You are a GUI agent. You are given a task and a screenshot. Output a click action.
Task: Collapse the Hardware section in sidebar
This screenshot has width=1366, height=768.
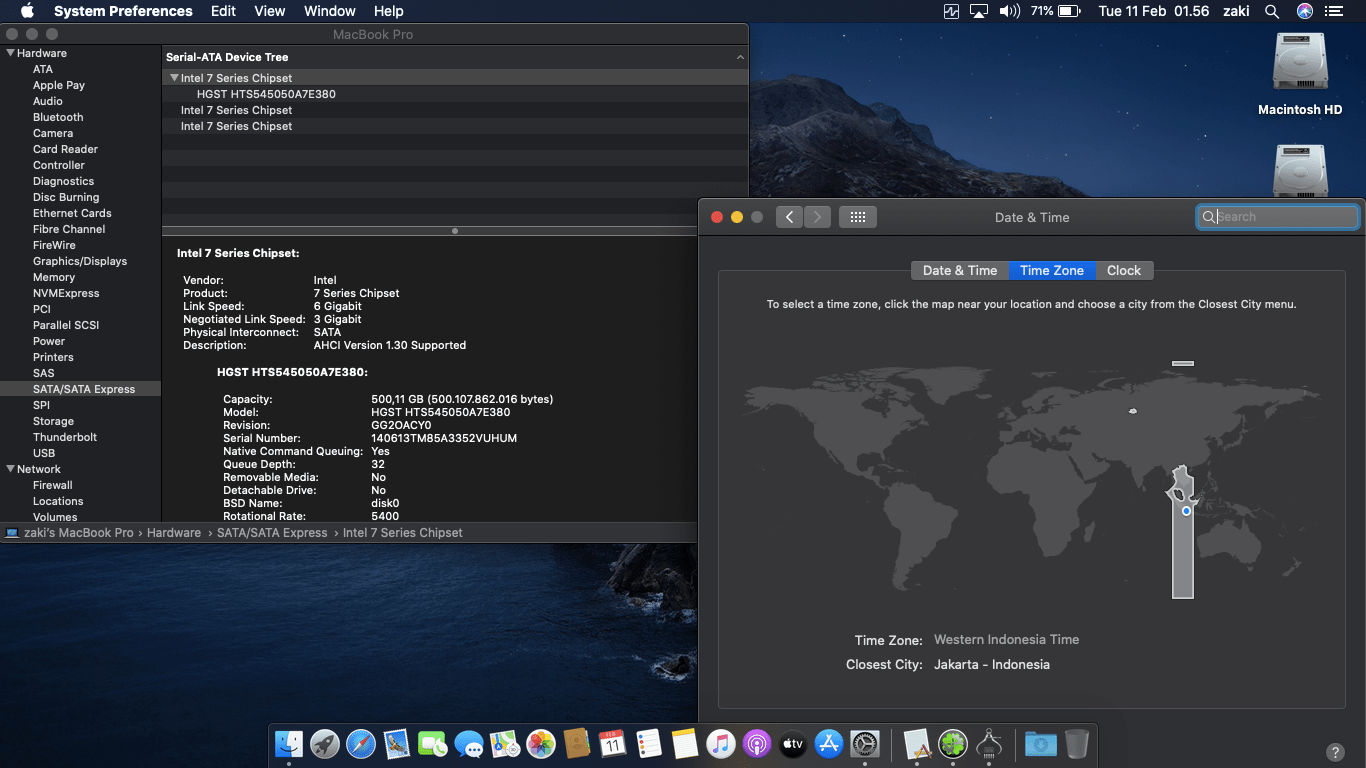(x=11, y=53)
